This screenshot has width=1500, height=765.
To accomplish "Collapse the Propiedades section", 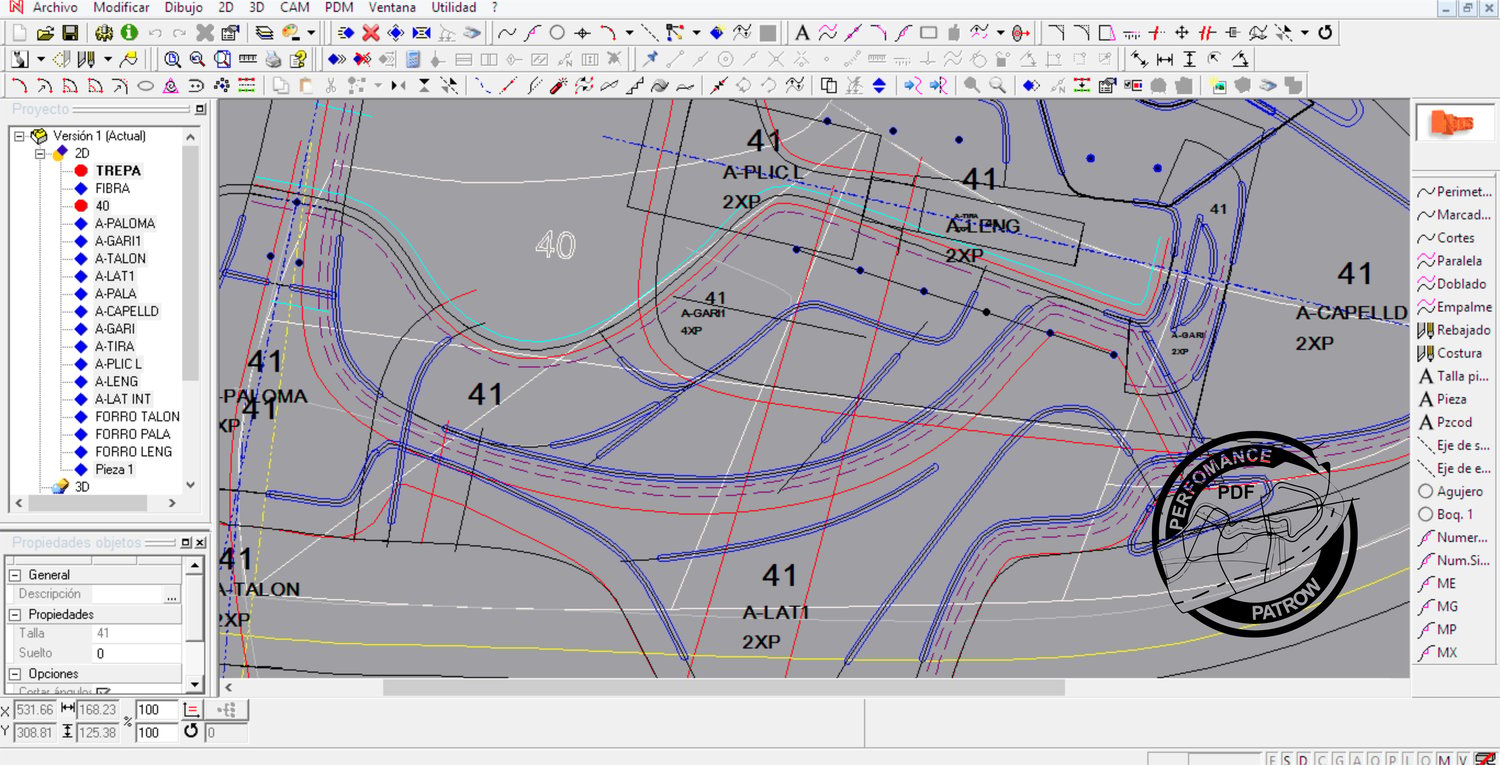I will click(x=14, y=615).
